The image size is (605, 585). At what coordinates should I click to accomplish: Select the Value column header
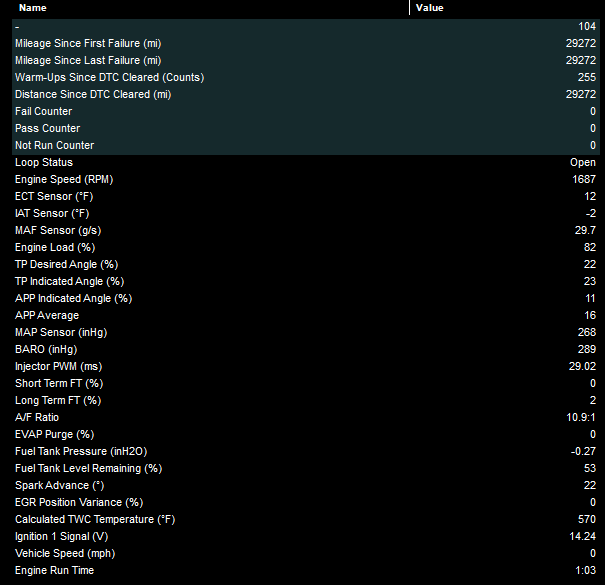point(505,8)
